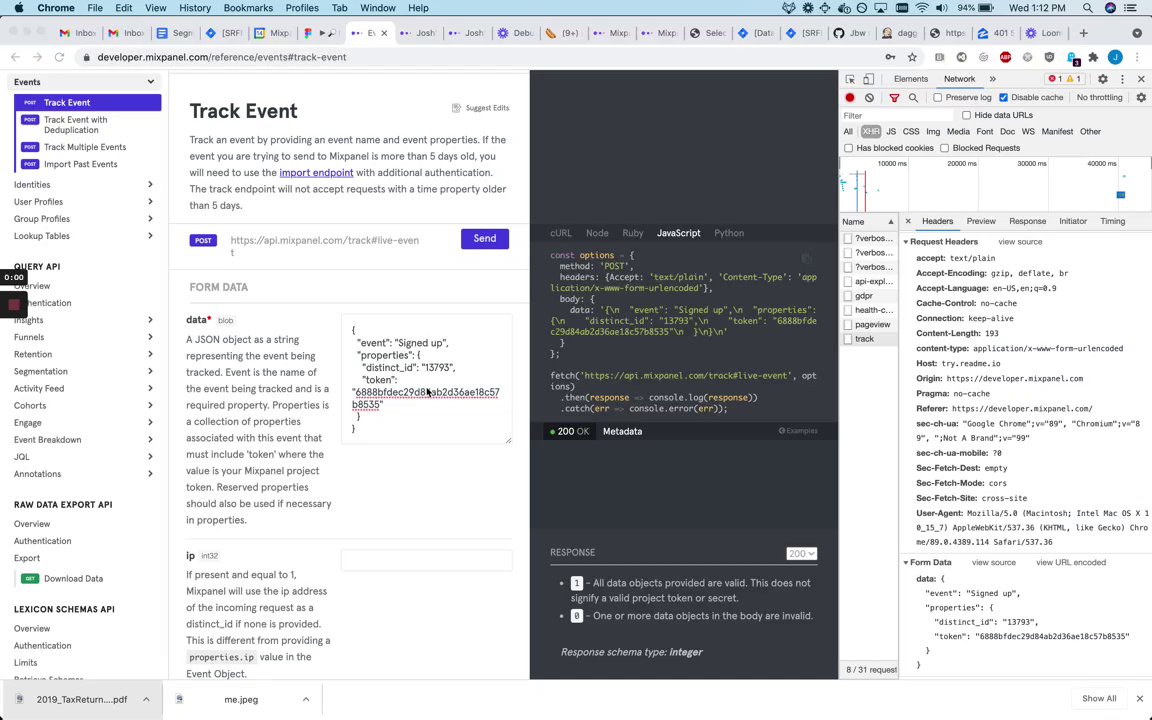This screenshot has height=720, width=1152.
Task: Open the DevTools three-dot customize menu
Action: tap(1122, 79)
